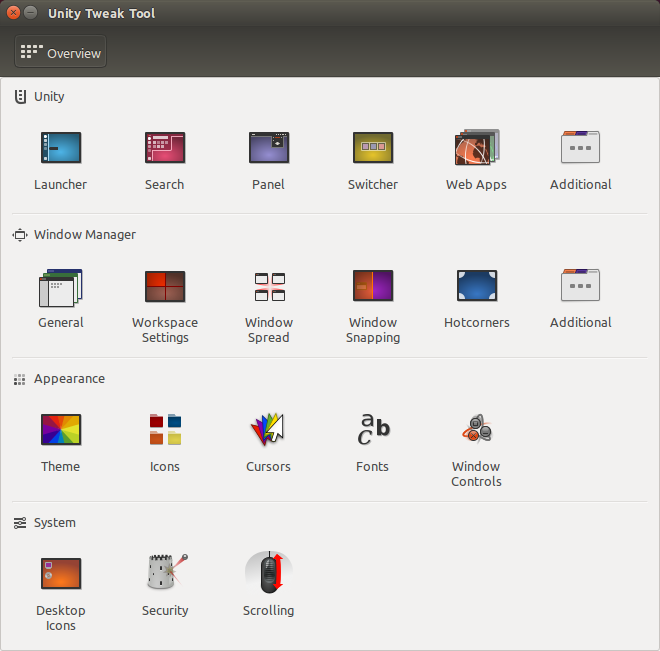Click the Window Manager section heading
Image resolution: width=660 pixels, height=651 pixels.
85,234
